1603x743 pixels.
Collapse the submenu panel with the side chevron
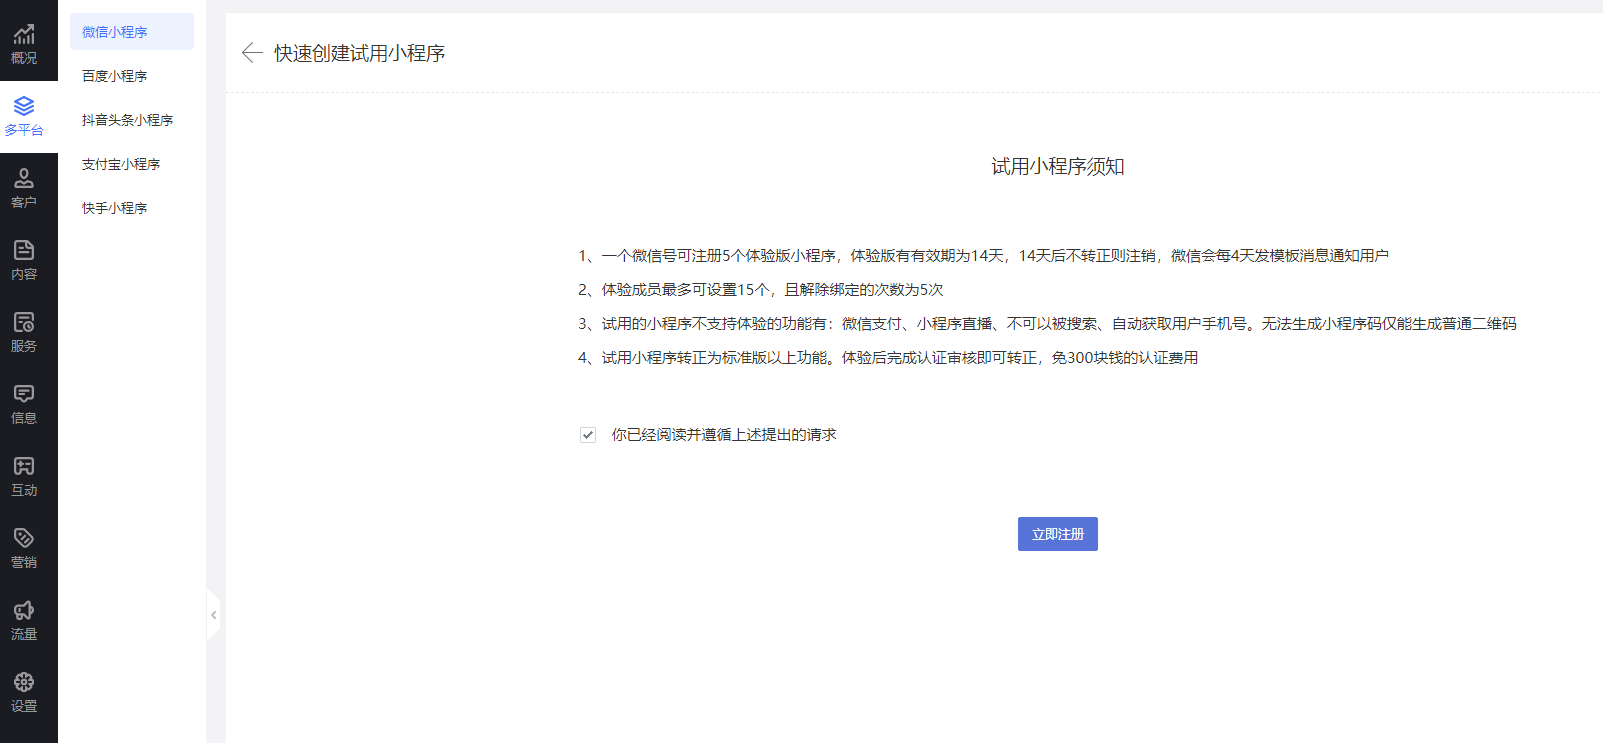coord(213,615)
